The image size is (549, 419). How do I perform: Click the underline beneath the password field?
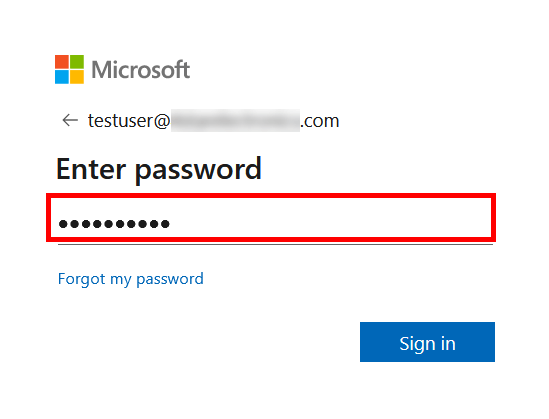[x=275, y=244]
